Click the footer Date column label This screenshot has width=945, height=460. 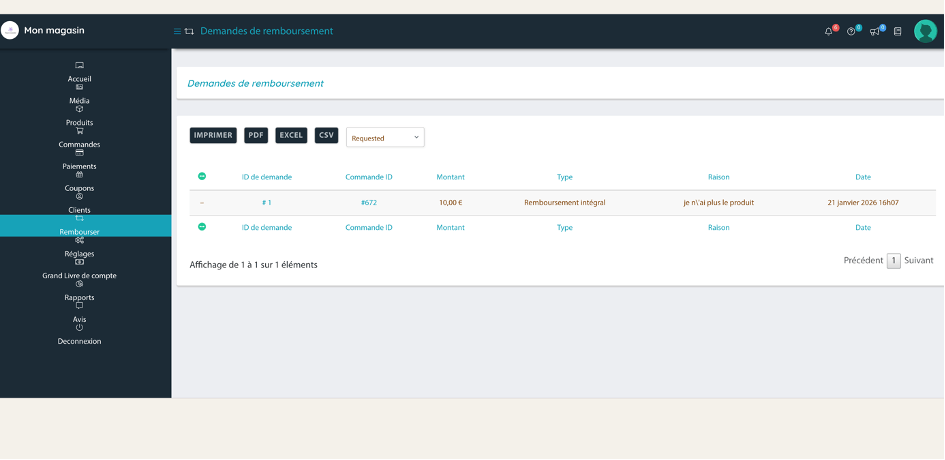click(x=863, y=228)
